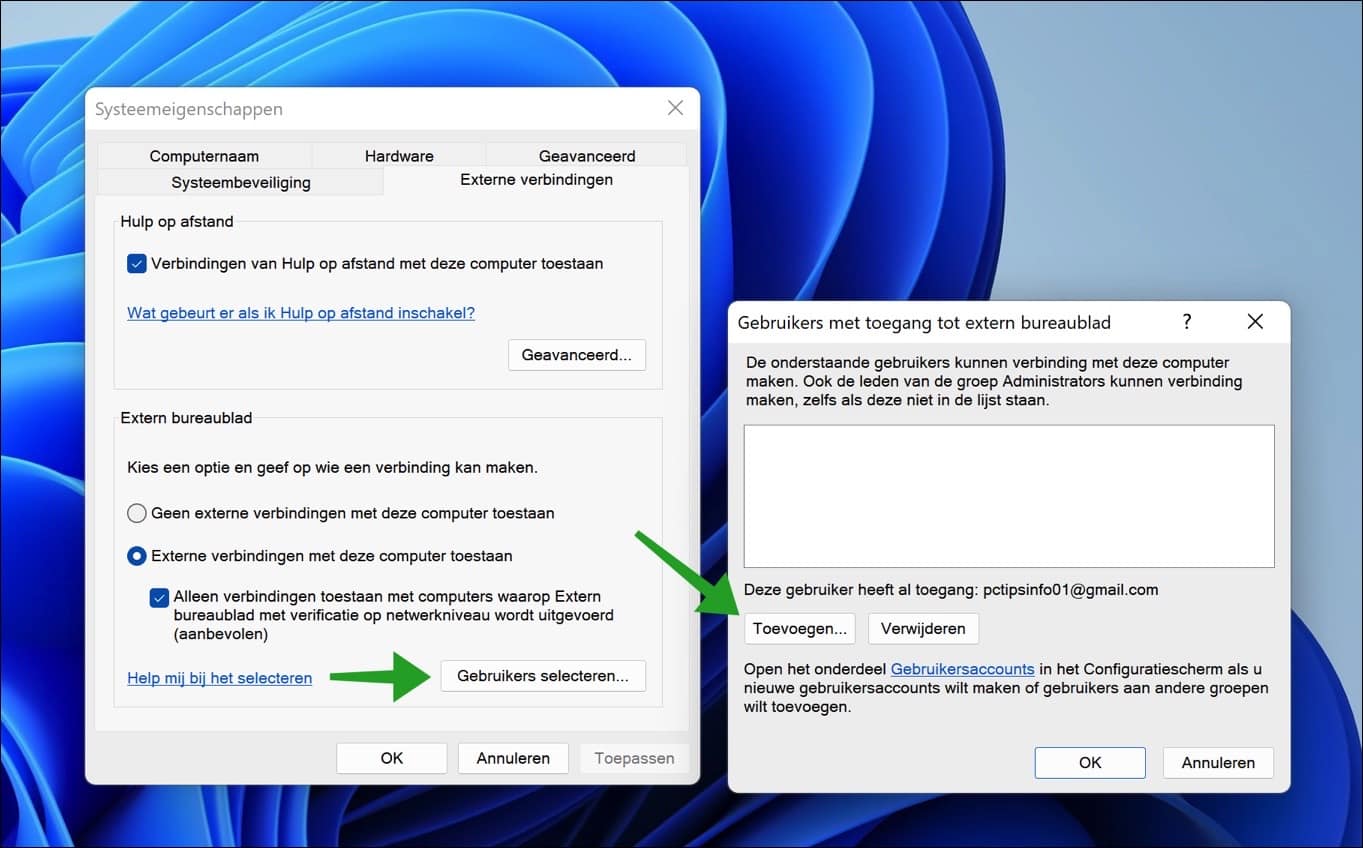
Task: Select the Systeembeveiliging tab
Action: click(x=240, y=182)
